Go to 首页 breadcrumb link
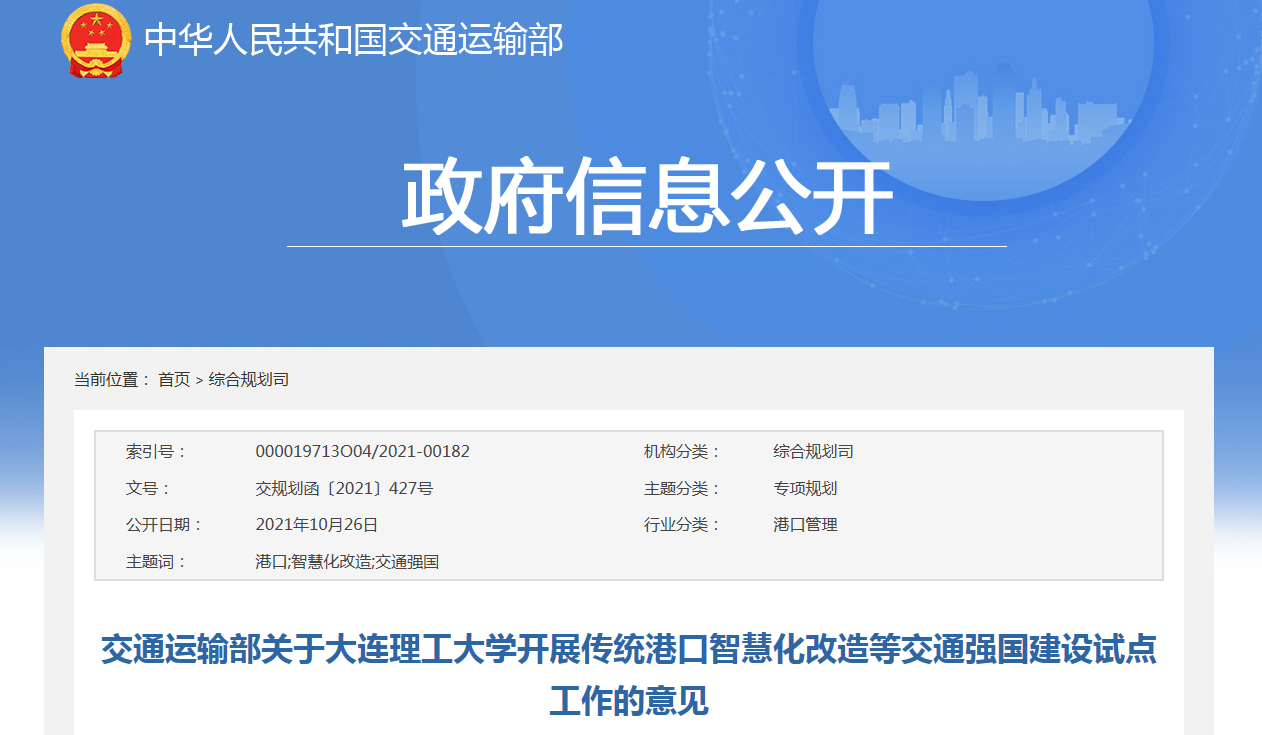The height and width of the screenshot is (735, 1262). [x=174, y=380]
